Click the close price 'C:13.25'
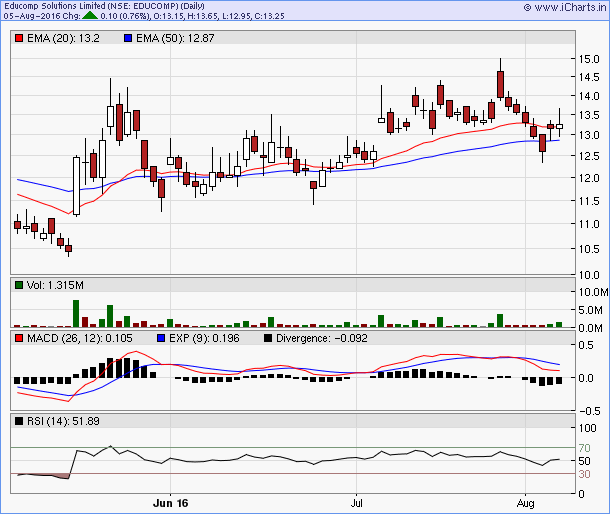The image size is (610, 514). [269, 16]
